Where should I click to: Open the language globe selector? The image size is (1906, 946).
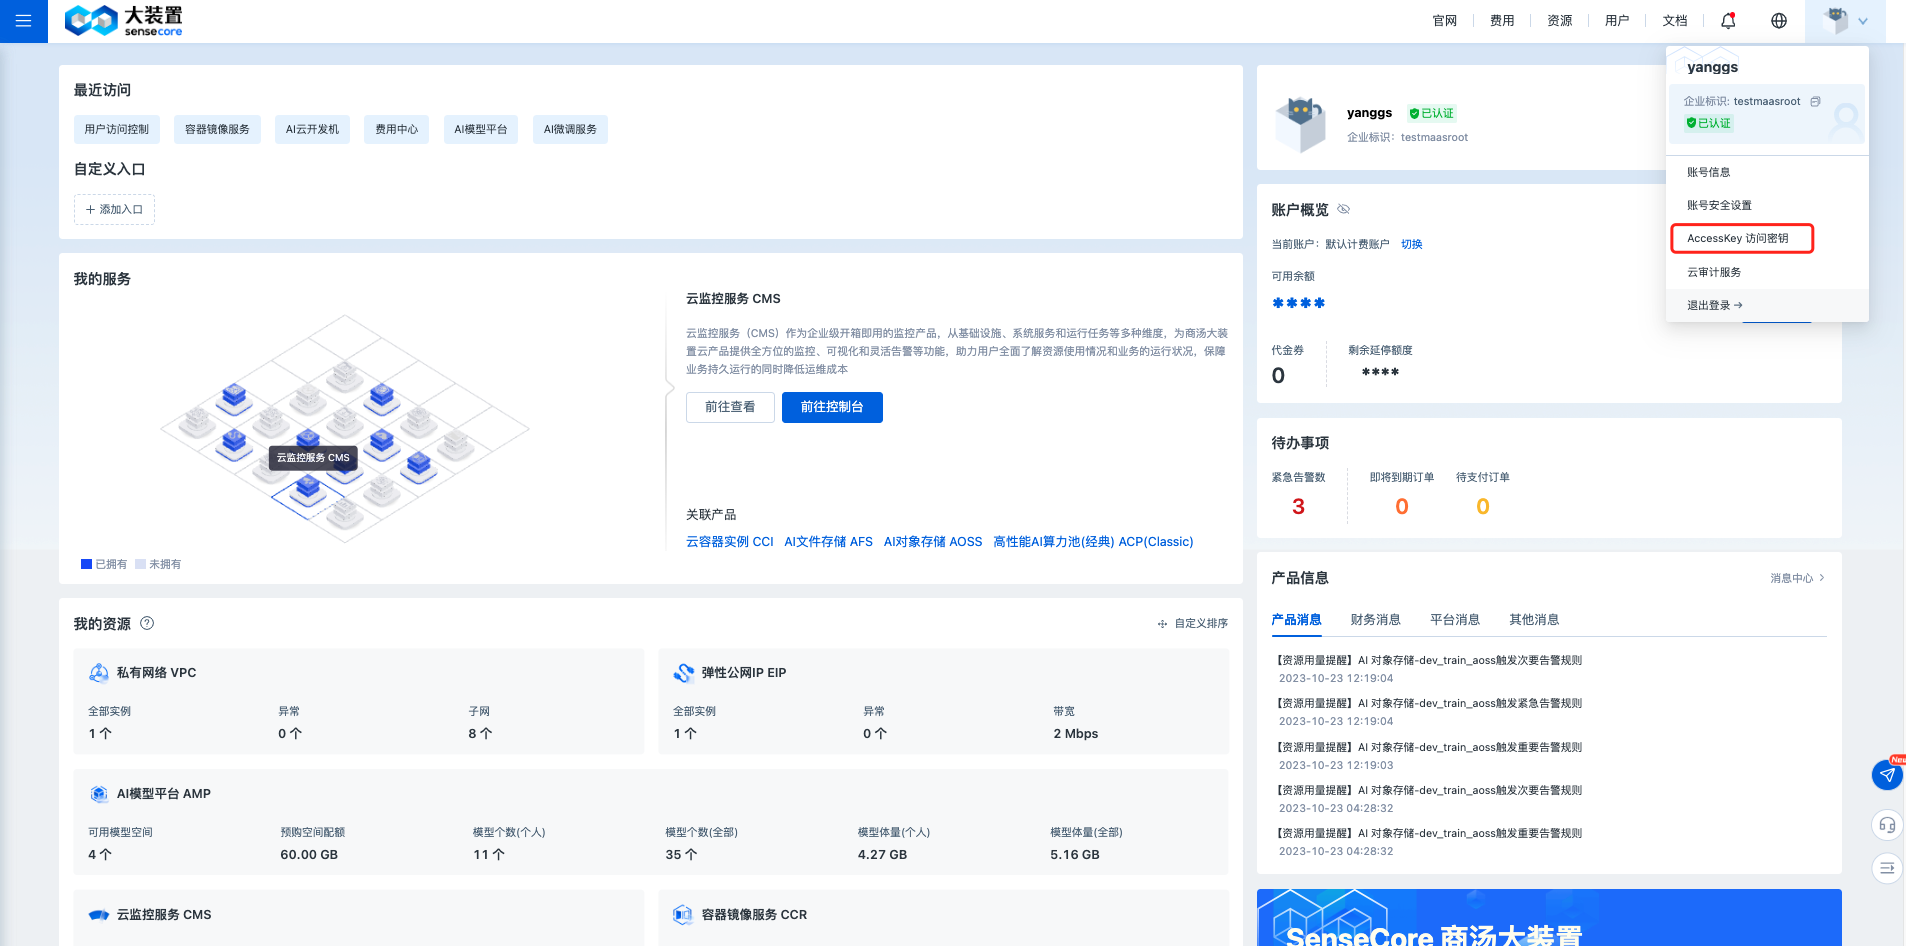(1779, 21)
